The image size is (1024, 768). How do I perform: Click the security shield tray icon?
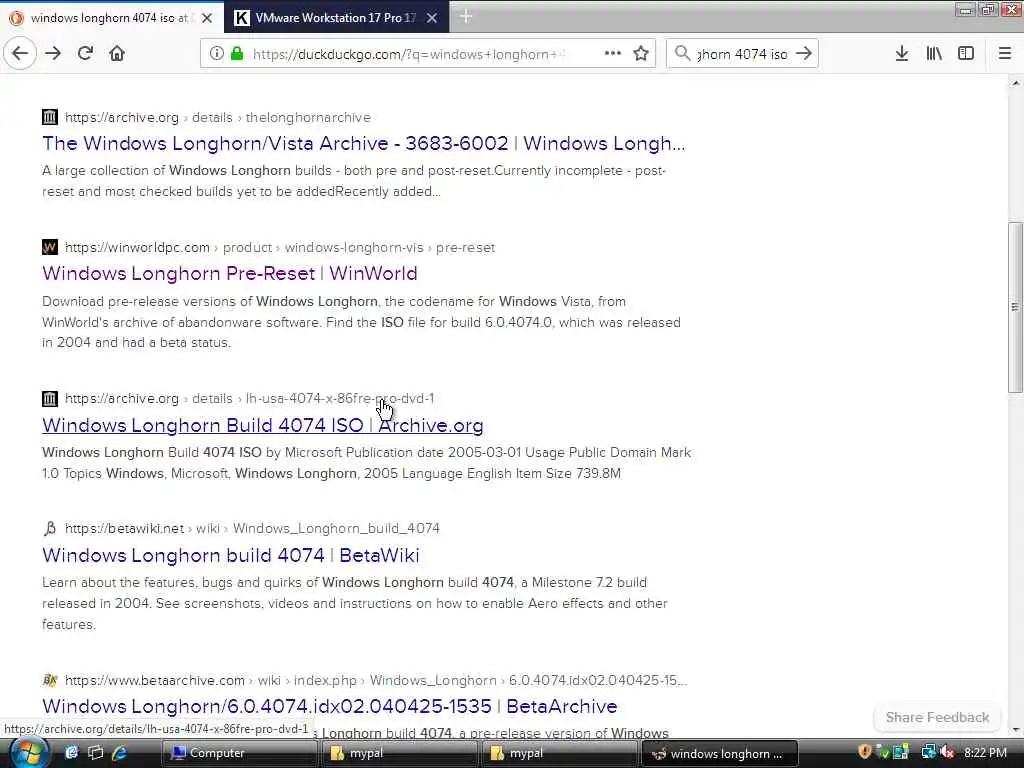pyautogui.click(x=865, y=752)
